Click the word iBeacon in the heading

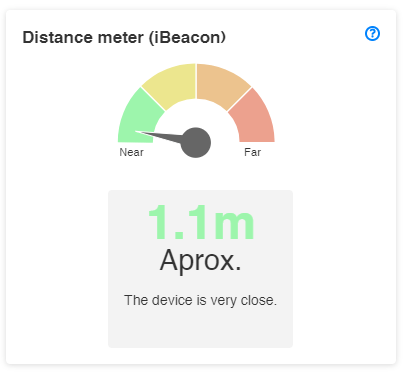pyautogui.click(x=189, y=37)
